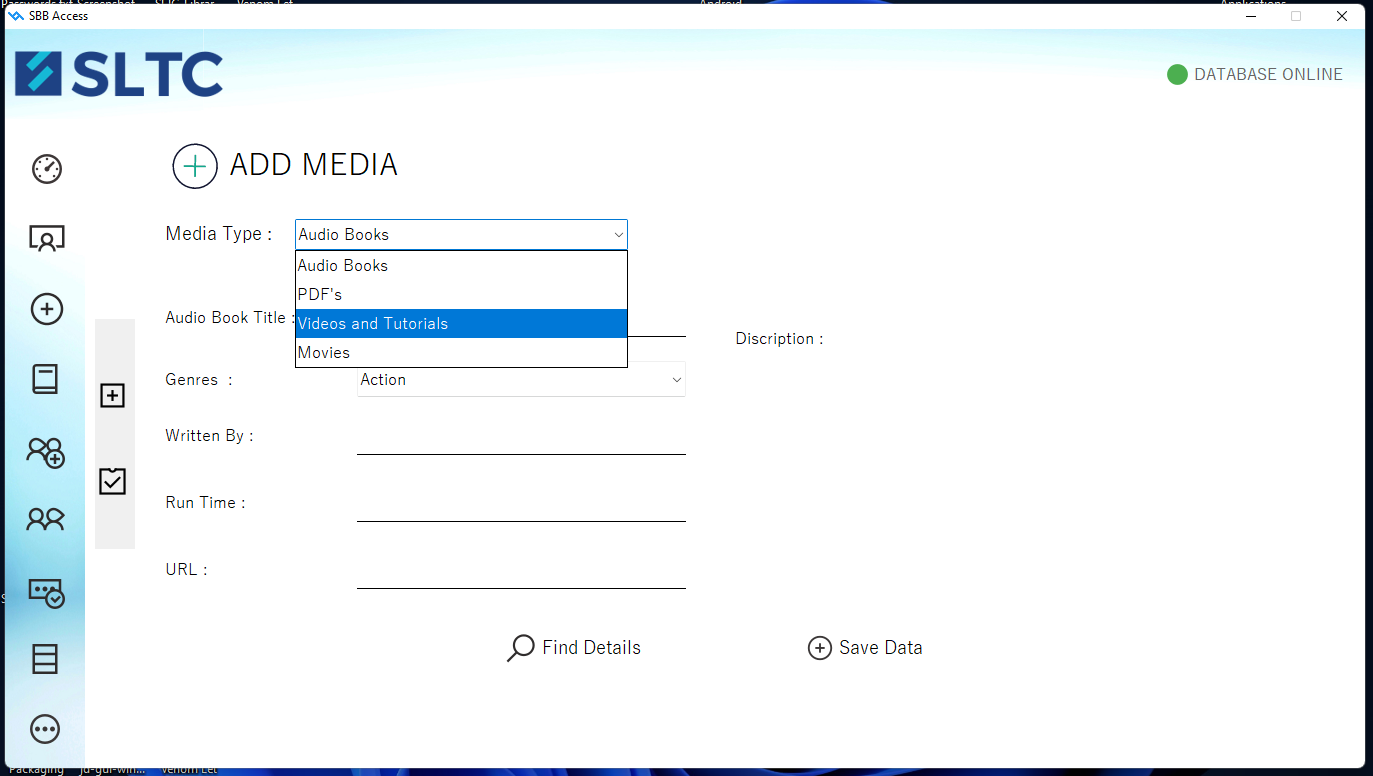Open the stacked rows sidebar icon
This screenshot has width=1373, height=776.
click(46, 659)
